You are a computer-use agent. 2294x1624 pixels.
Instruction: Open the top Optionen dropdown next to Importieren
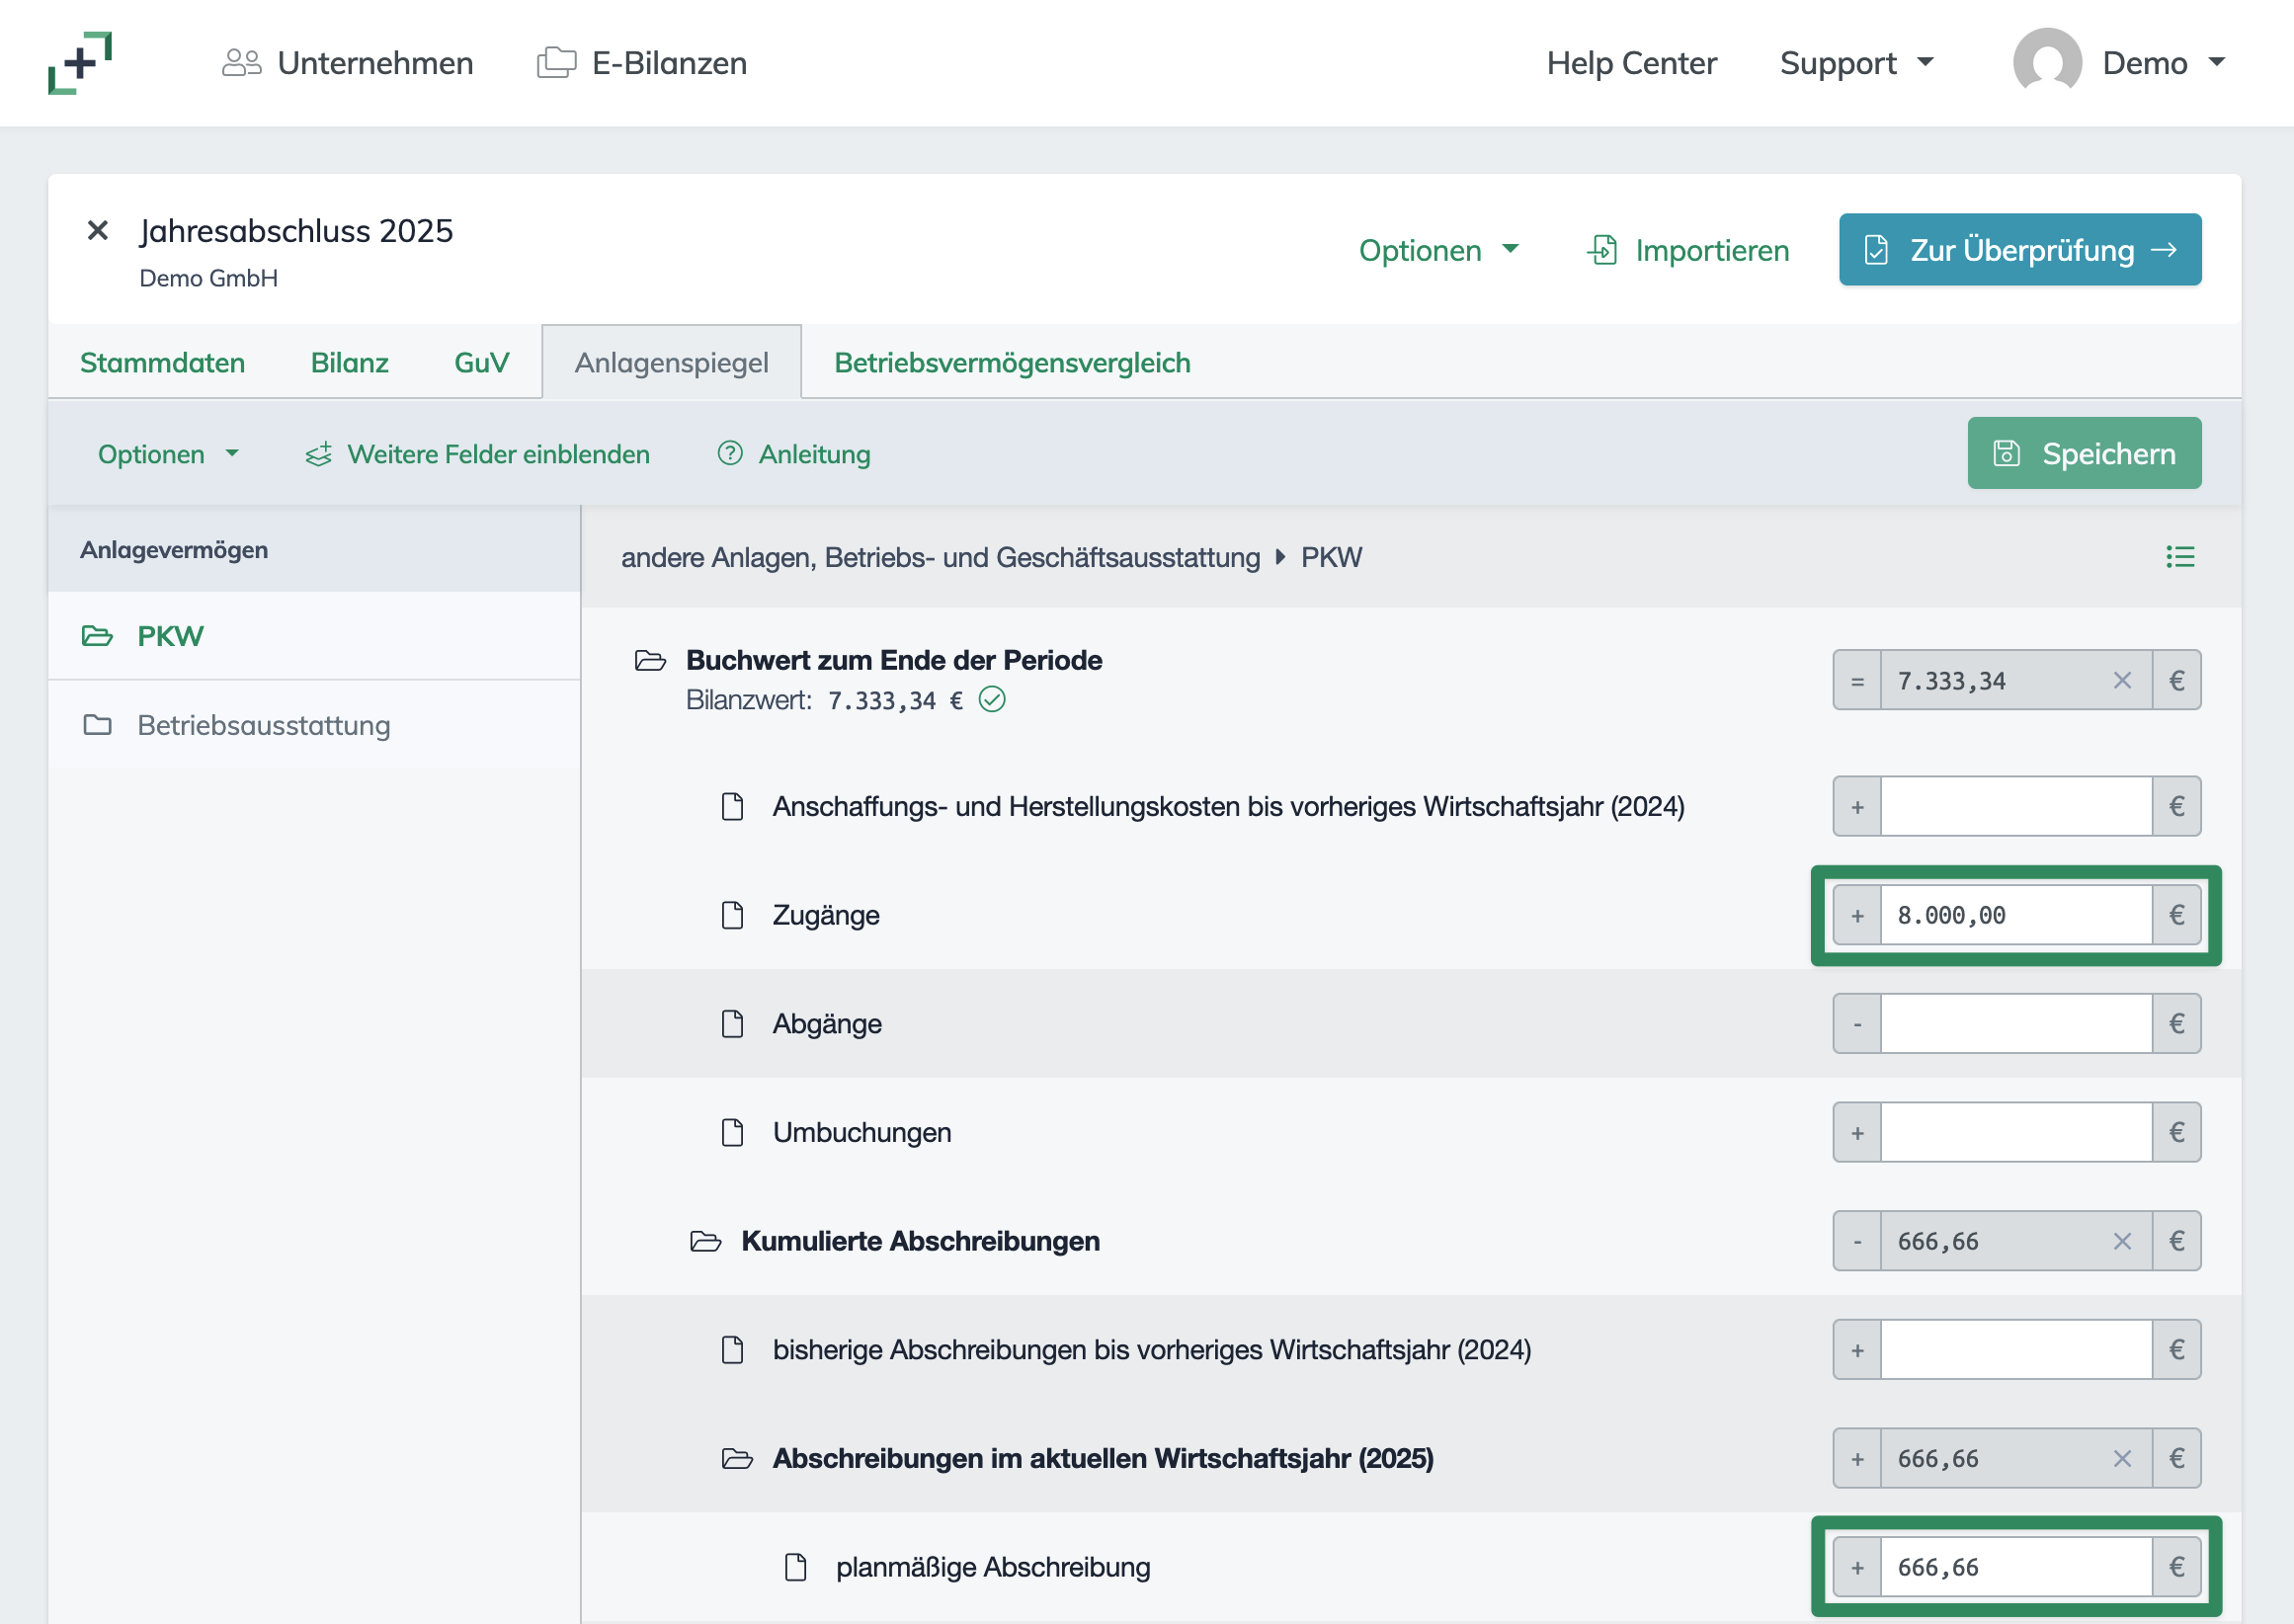(x=1438, y=250)
